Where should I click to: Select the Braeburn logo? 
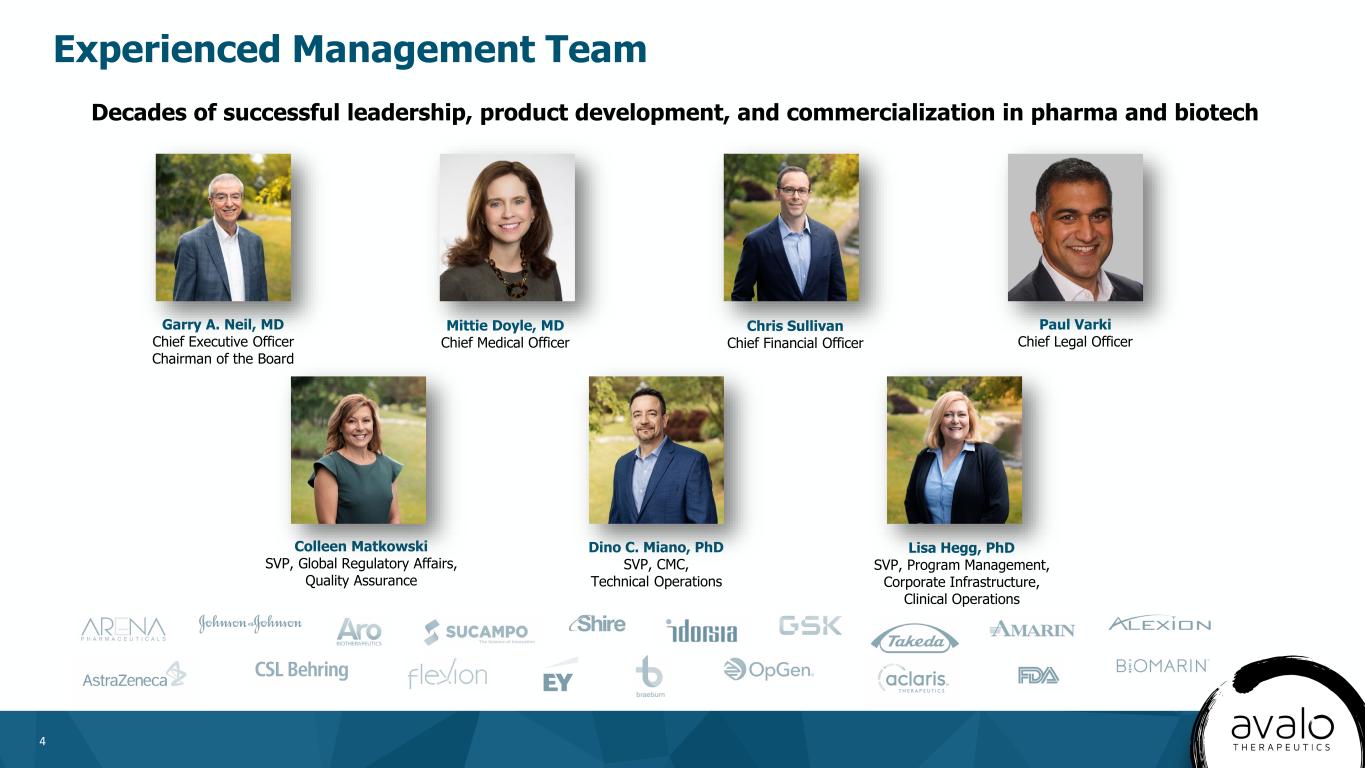650,676
